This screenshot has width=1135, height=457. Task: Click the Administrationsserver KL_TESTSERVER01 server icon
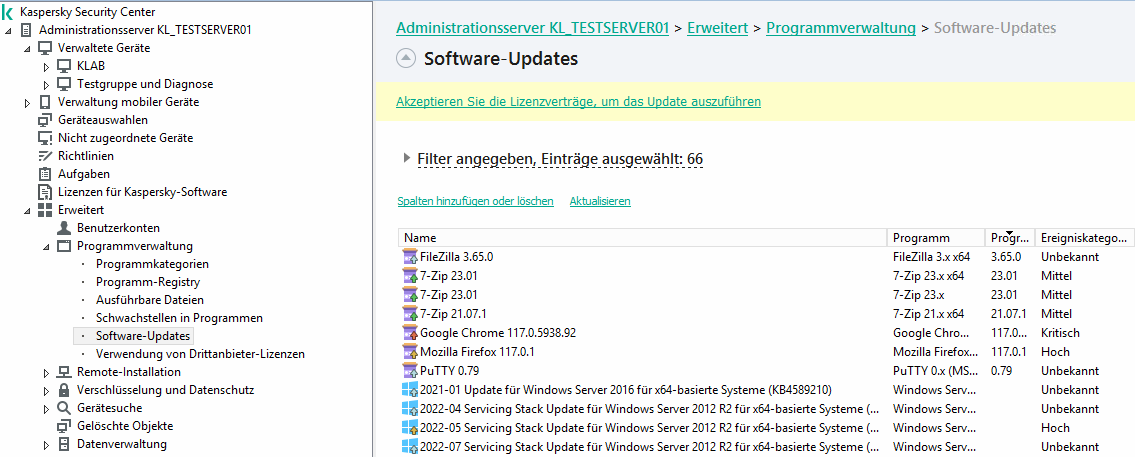point(27,30)
